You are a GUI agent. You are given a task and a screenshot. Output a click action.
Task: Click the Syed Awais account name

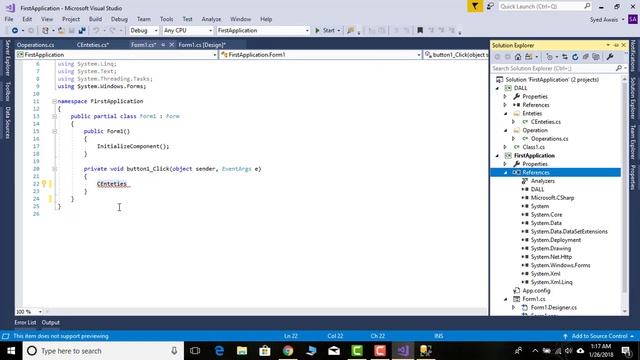[604, 20]
